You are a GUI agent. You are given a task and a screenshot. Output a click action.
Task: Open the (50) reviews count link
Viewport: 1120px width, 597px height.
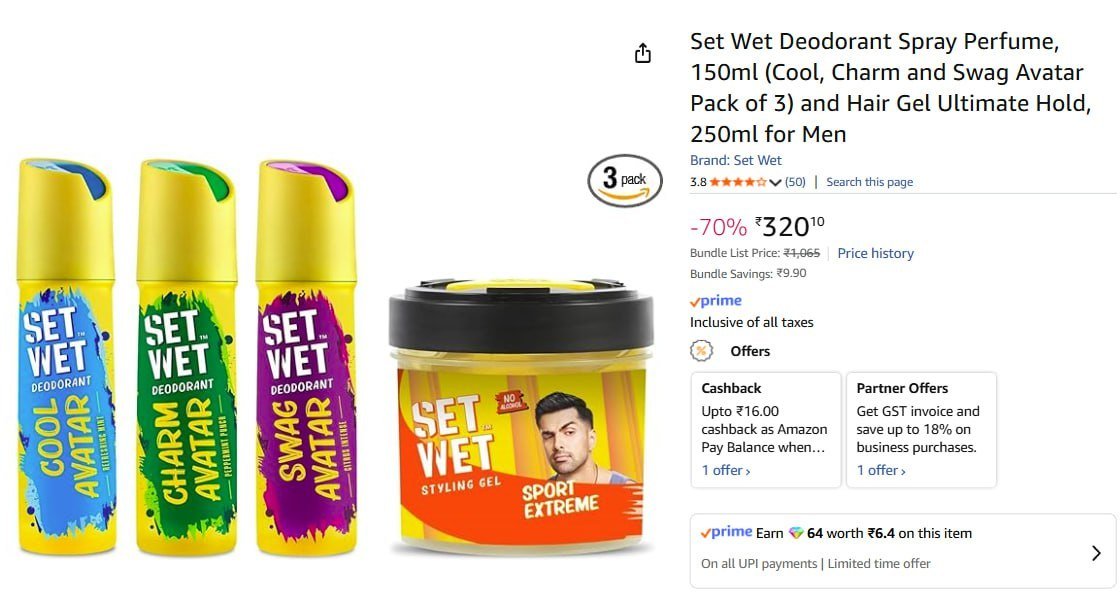click(795, 182)
